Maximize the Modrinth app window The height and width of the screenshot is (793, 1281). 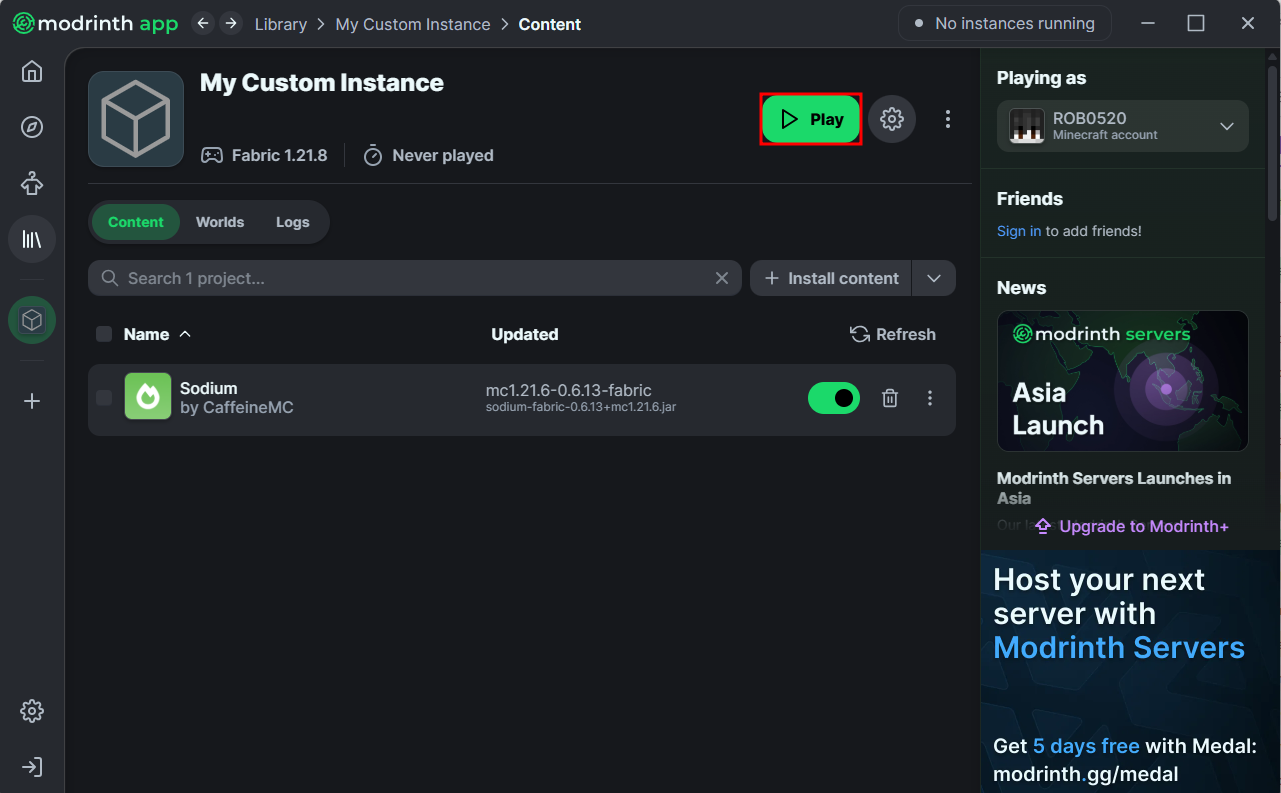(1196, 23)
